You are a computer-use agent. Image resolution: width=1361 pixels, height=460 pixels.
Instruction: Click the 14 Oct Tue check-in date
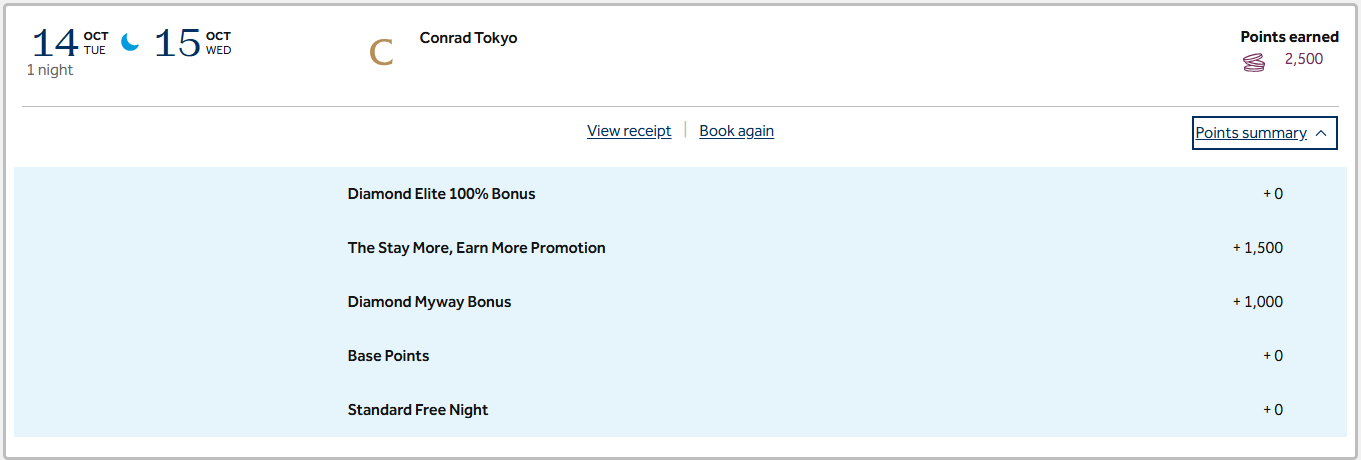tap(69, 43)
